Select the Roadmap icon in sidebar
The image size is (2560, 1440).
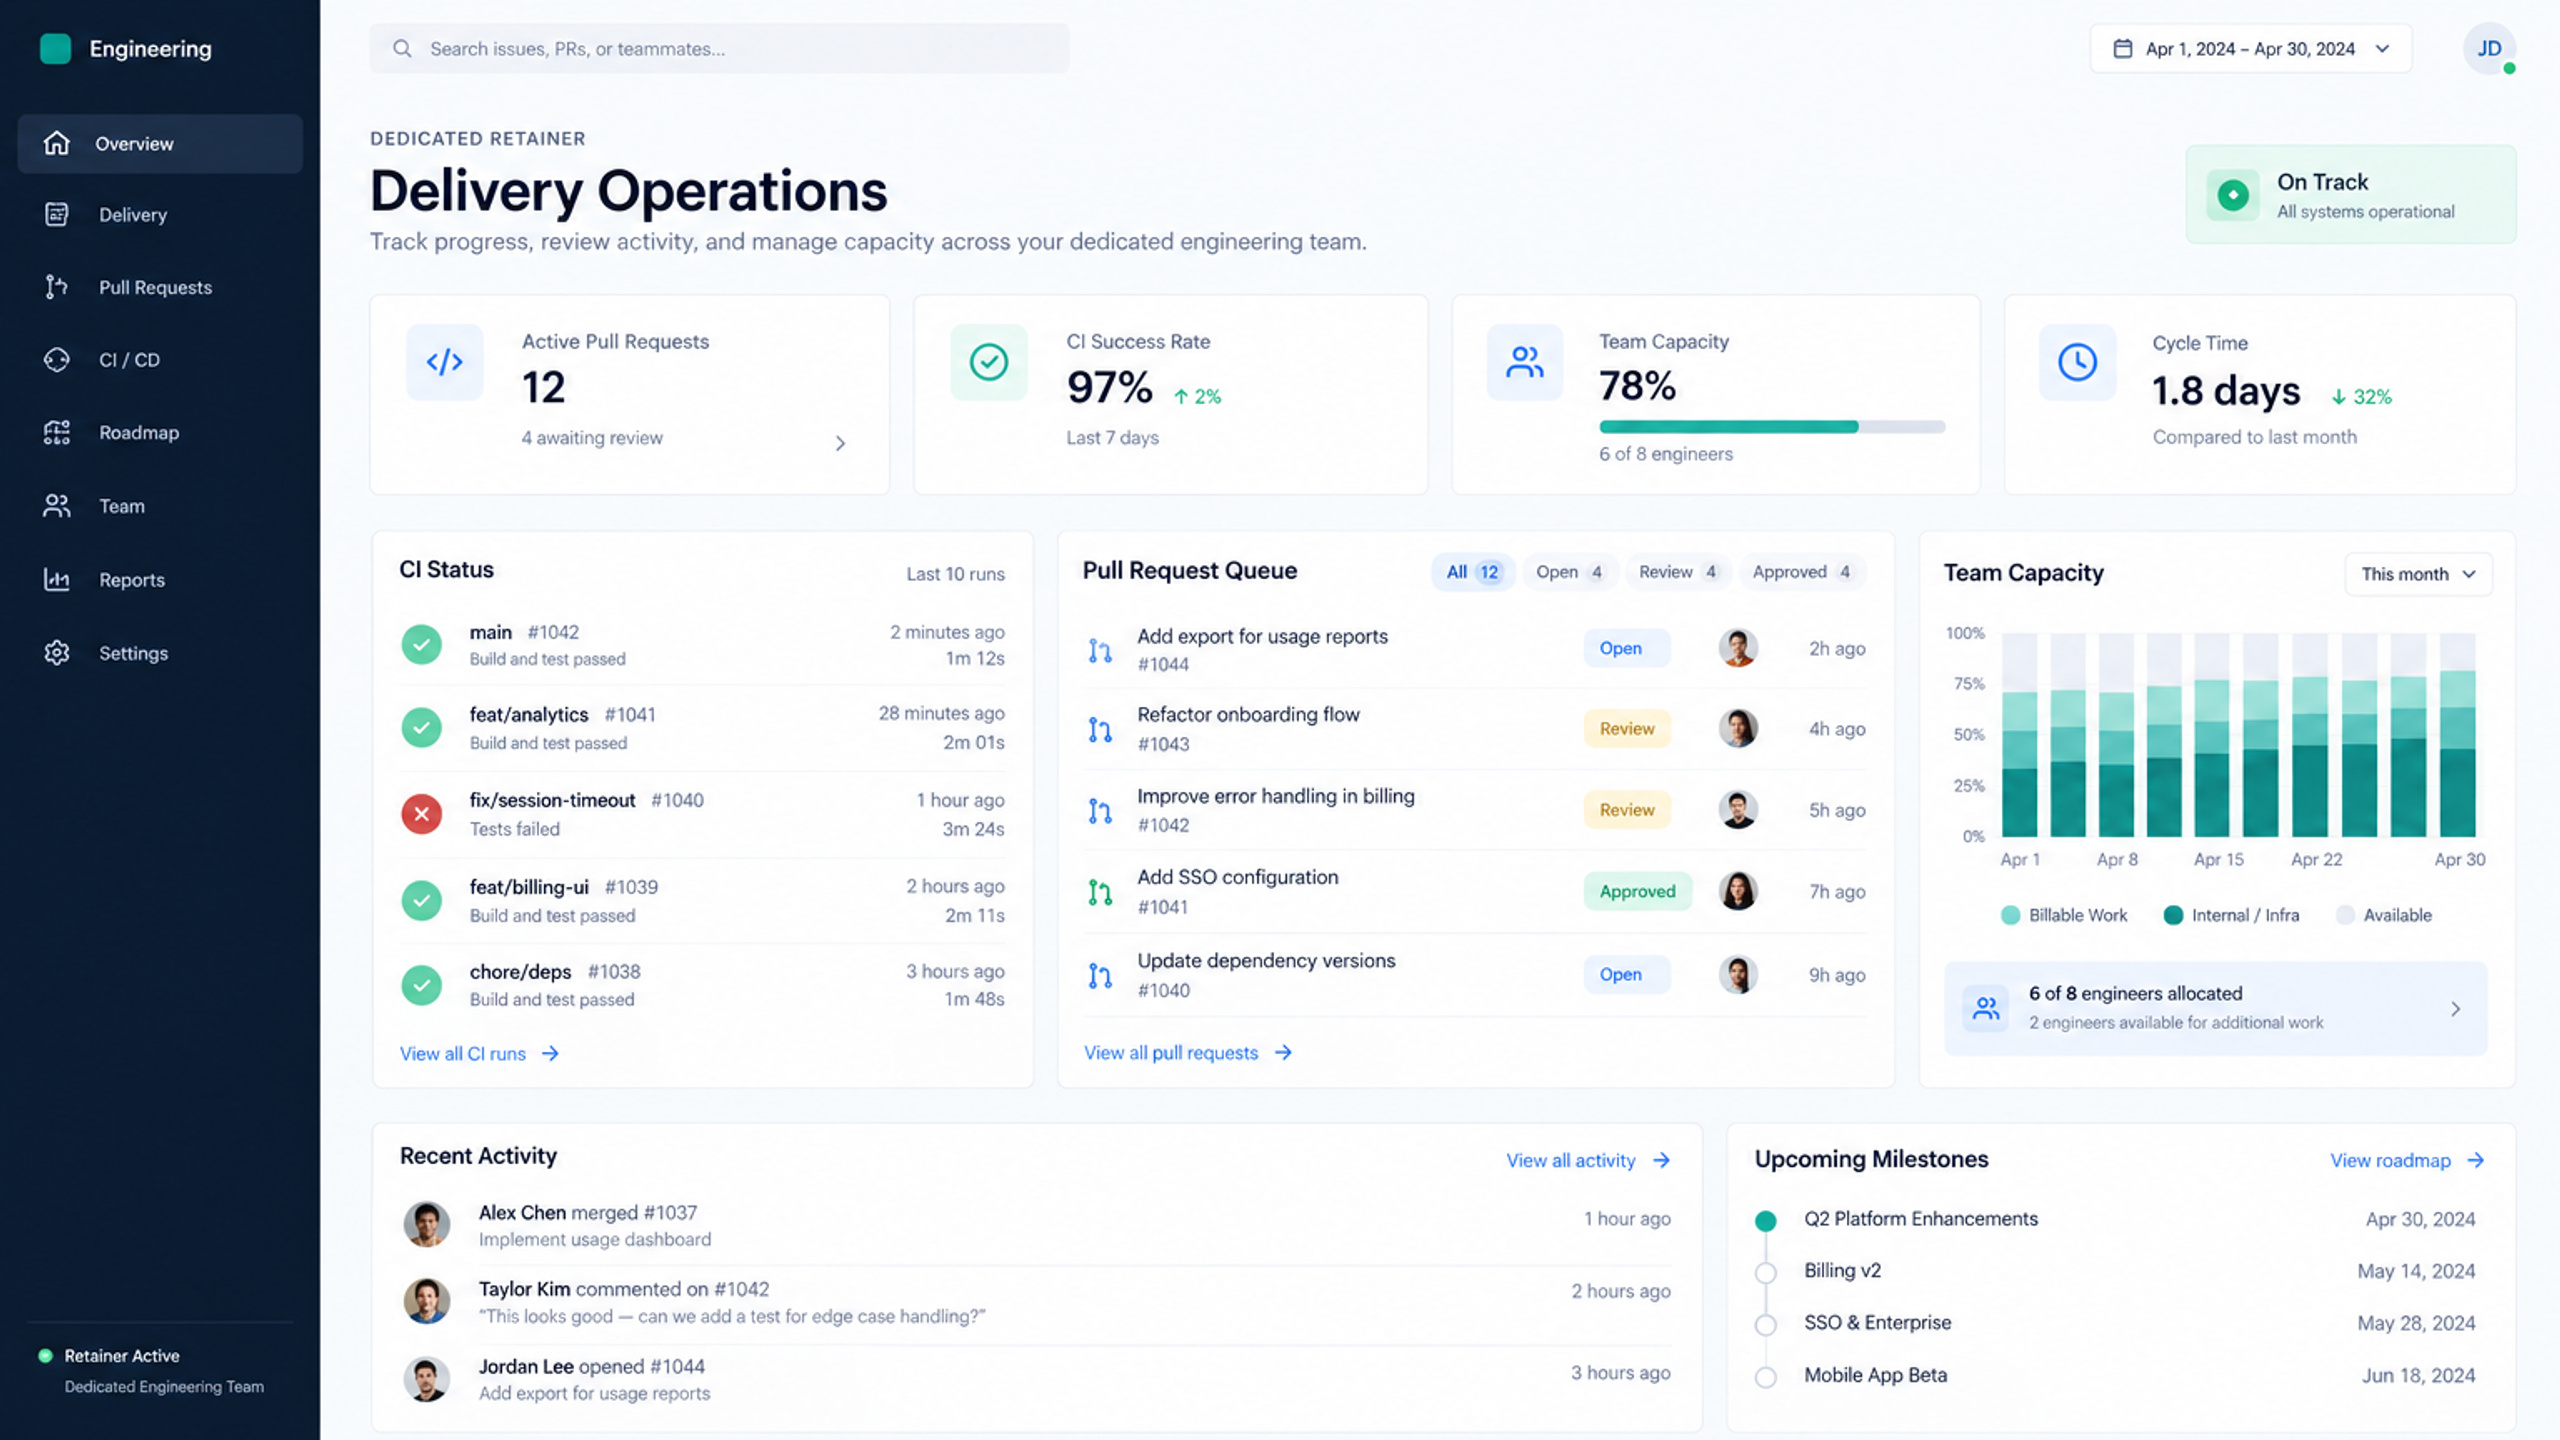click(x=57, y=432)
